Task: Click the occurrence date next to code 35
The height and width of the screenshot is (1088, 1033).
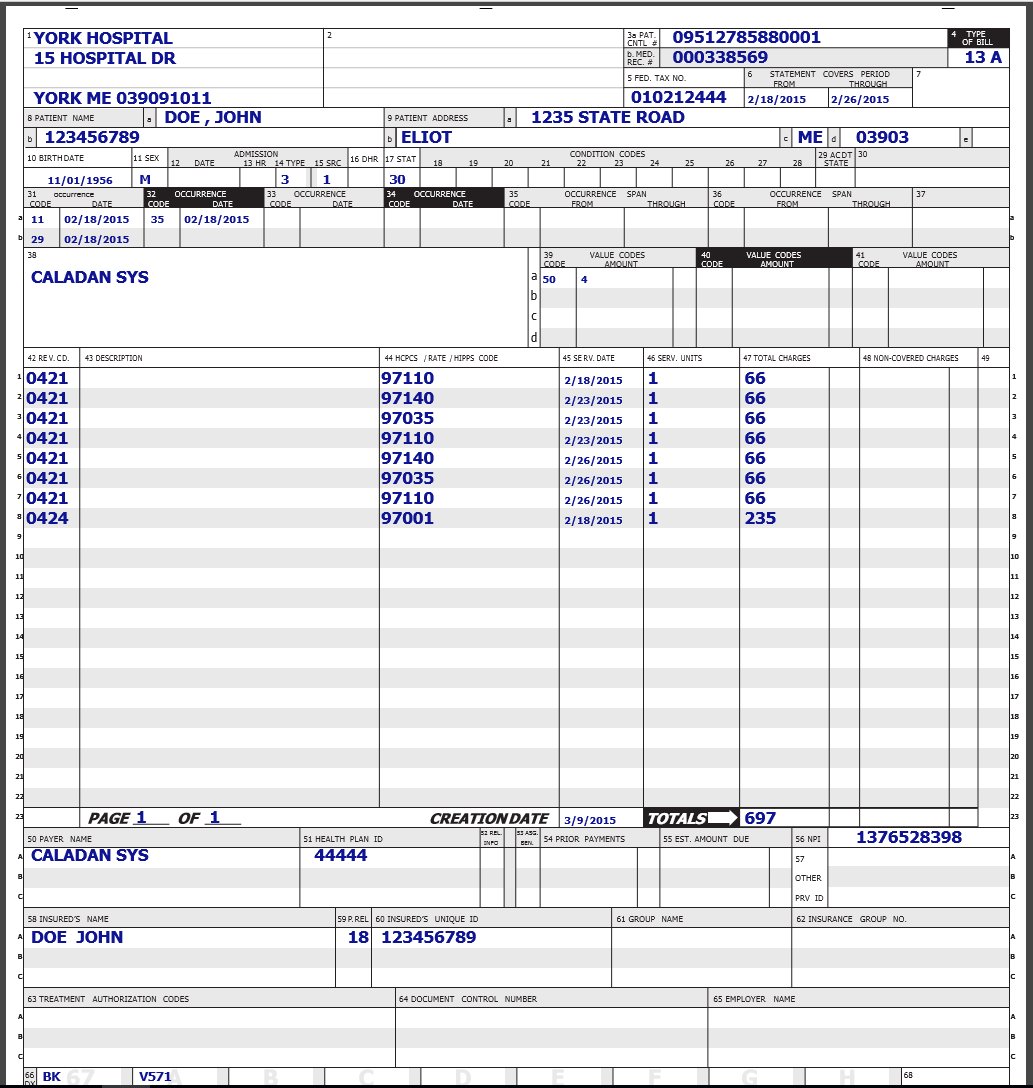Action: tap(216, 220)
